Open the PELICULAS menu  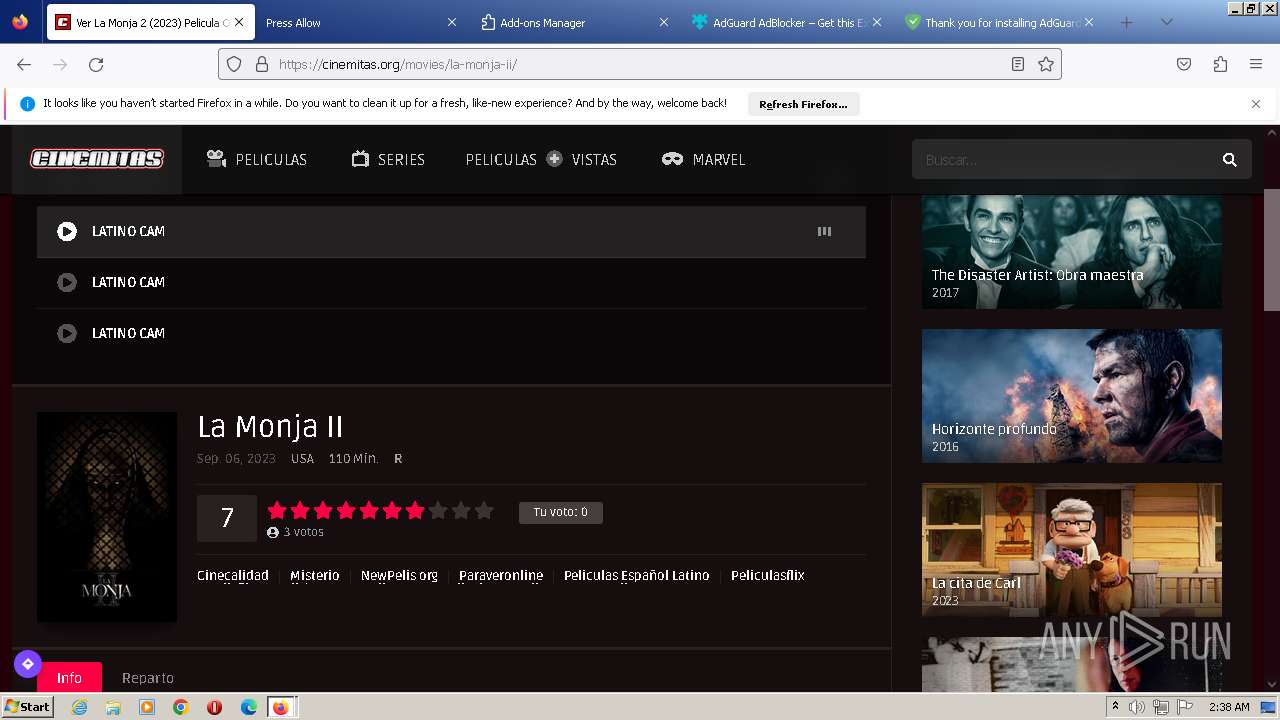[x=257, y=159]
